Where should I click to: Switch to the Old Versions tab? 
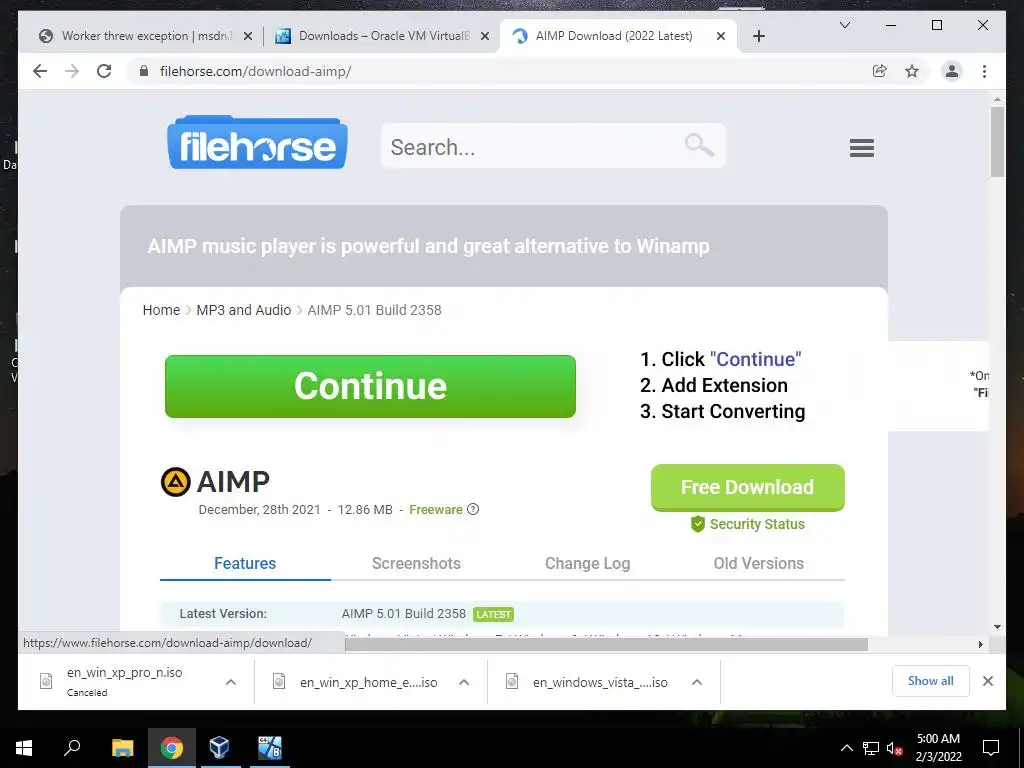coord(758,563)
